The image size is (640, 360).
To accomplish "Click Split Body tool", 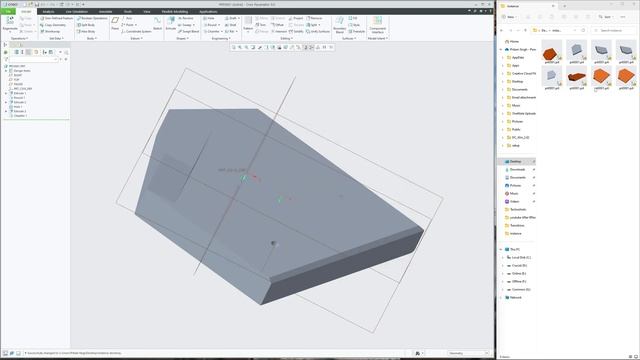I will tap(86, 25).
